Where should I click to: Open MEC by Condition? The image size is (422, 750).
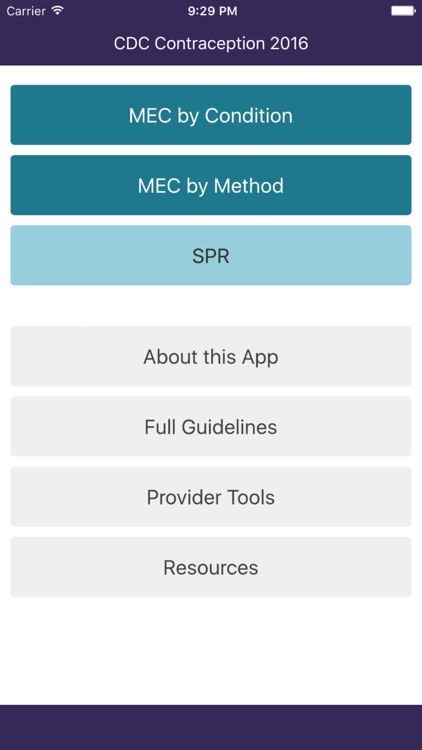(x=211, y=115)
